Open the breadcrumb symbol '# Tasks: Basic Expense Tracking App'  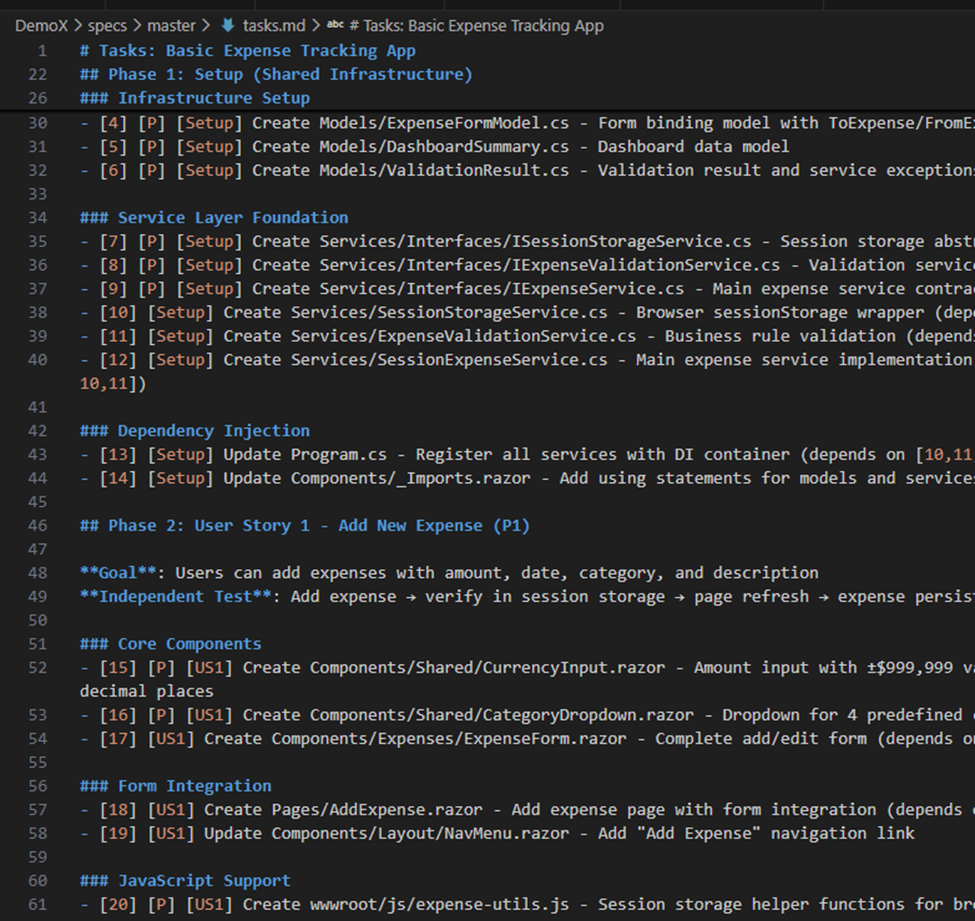click(476, 25)
